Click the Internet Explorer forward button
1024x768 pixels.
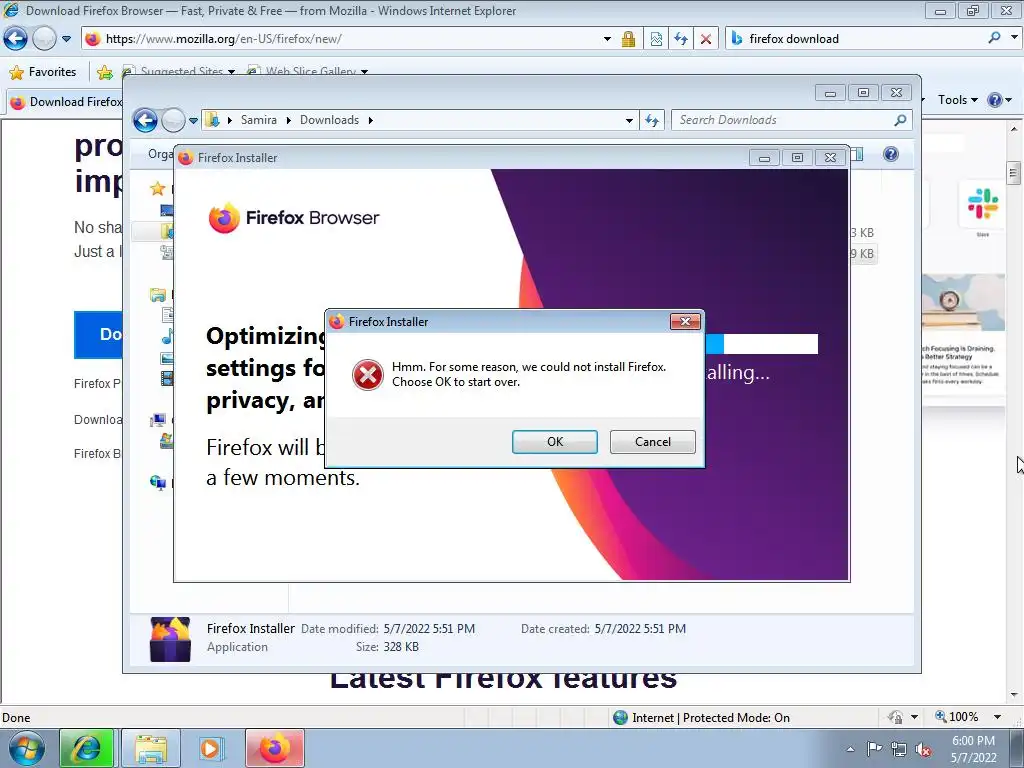(44, 39)
